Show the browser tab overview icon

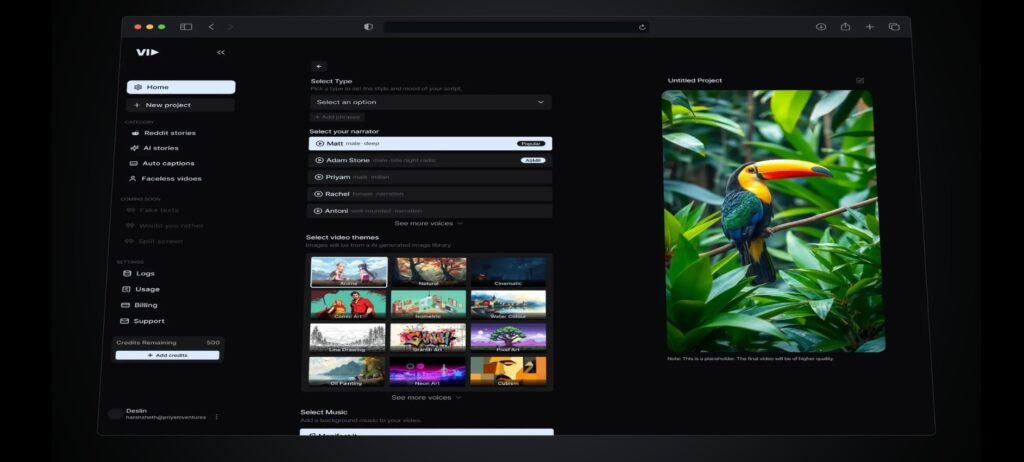894,27
